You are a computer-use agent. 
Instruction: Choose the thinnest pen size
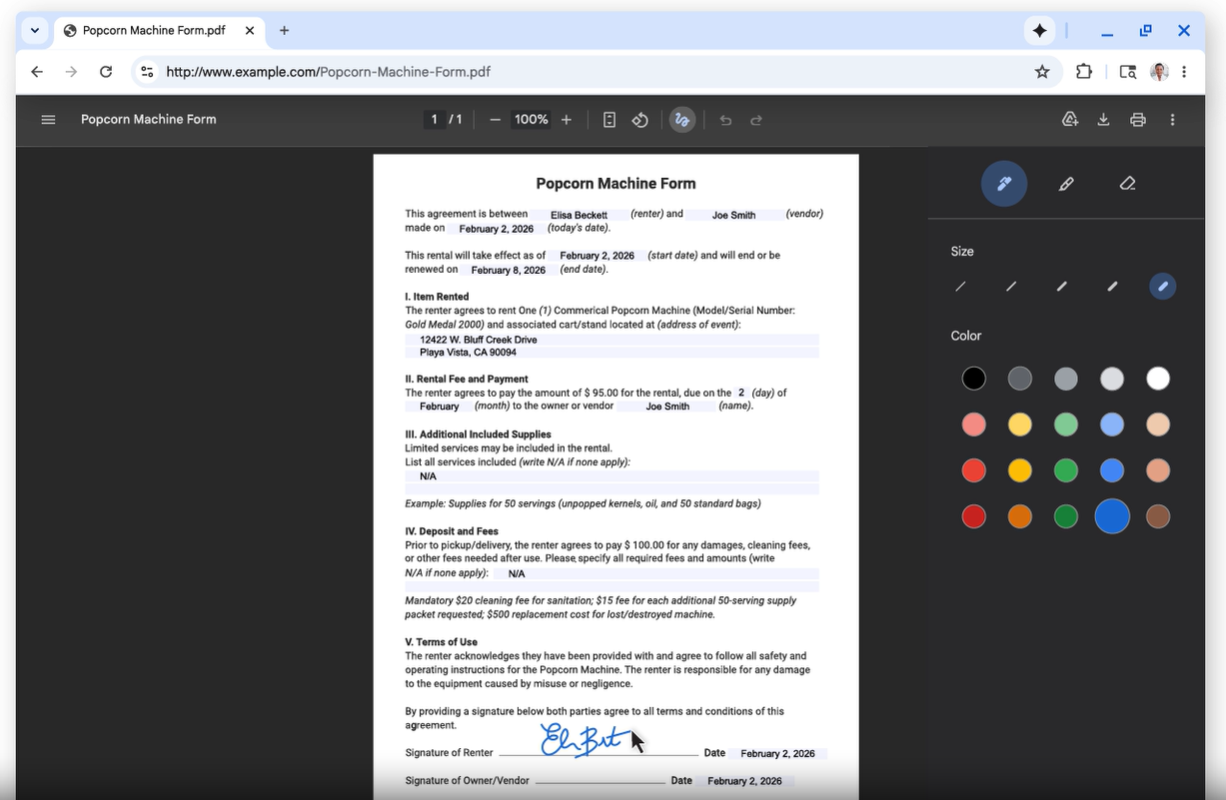960,287
